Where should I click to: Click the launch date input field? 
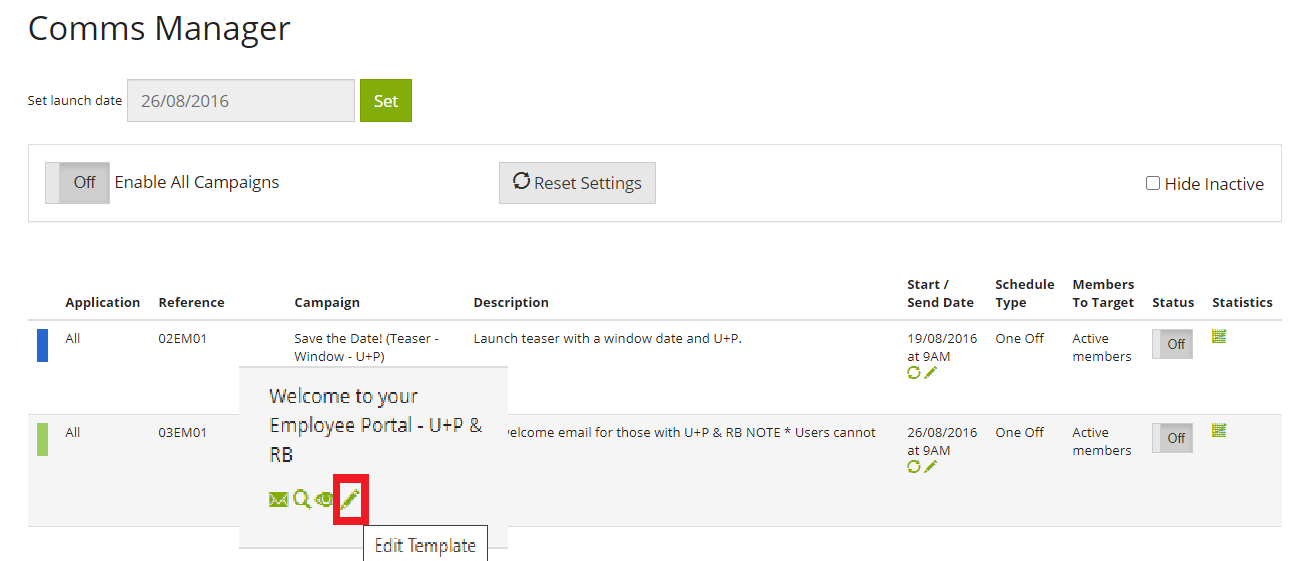pyautogui.click(x=241, y=101)
